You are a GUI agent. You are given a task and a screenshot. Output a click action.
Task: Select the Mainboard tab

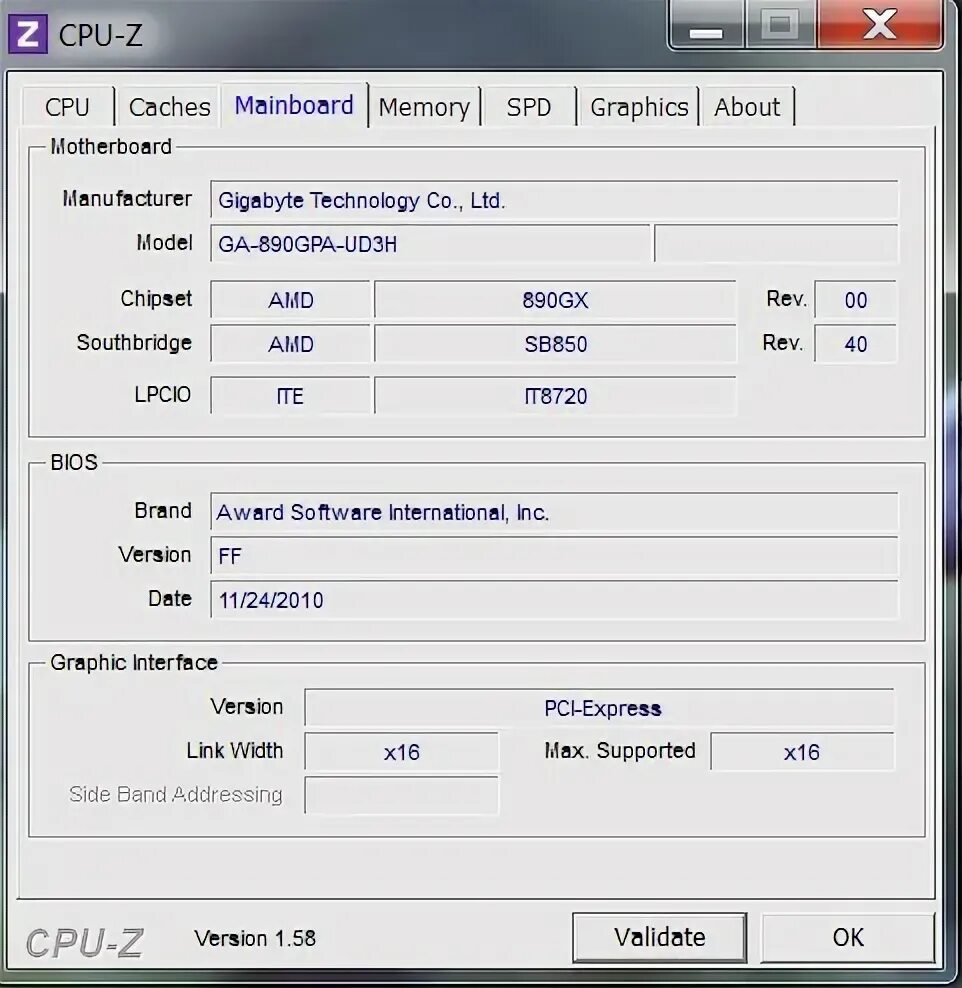[294, 105]
